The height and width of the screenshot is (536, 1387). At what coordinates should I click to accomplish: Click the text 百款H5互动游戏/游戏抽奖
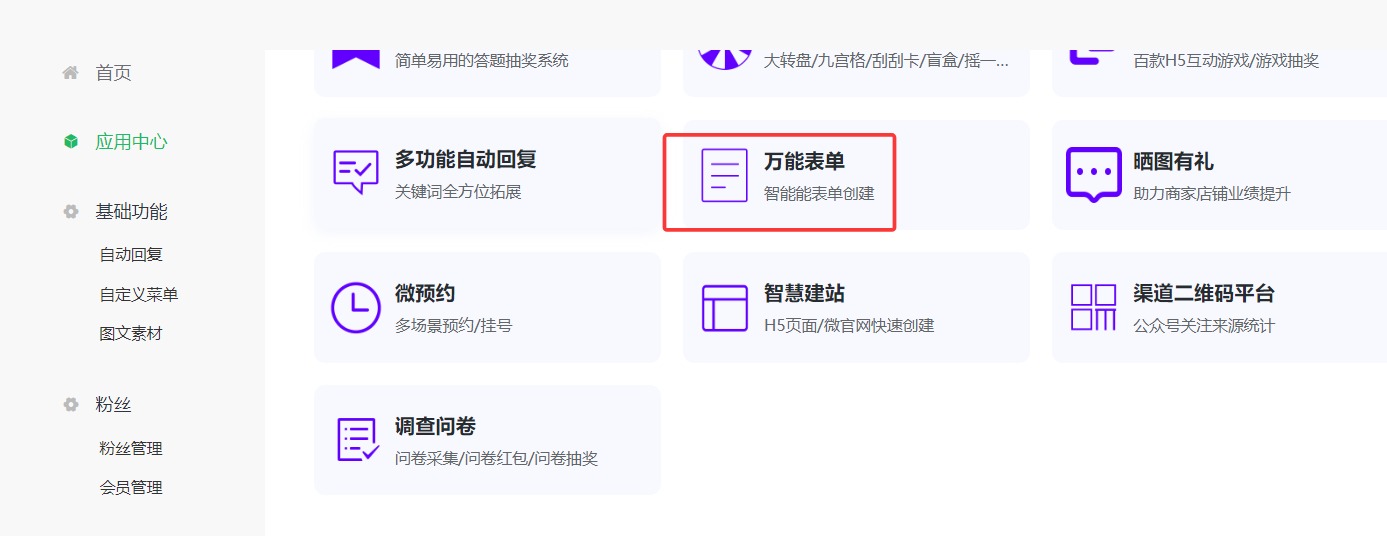point(1226,61)
